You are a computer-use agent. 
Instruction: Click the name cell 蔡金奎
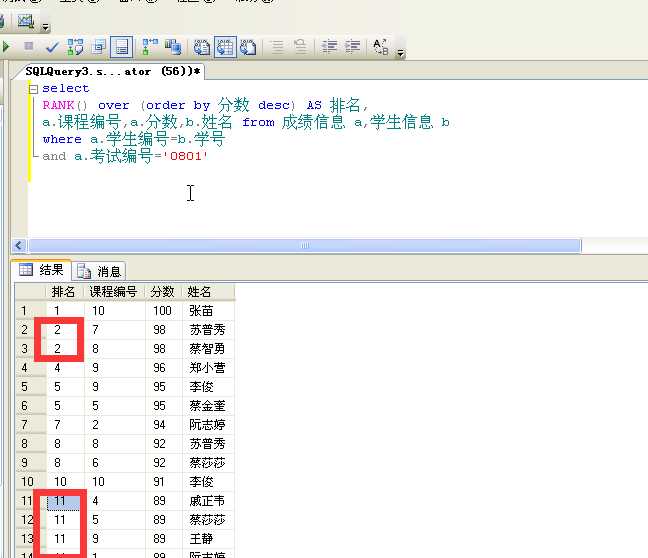[208, 405]
